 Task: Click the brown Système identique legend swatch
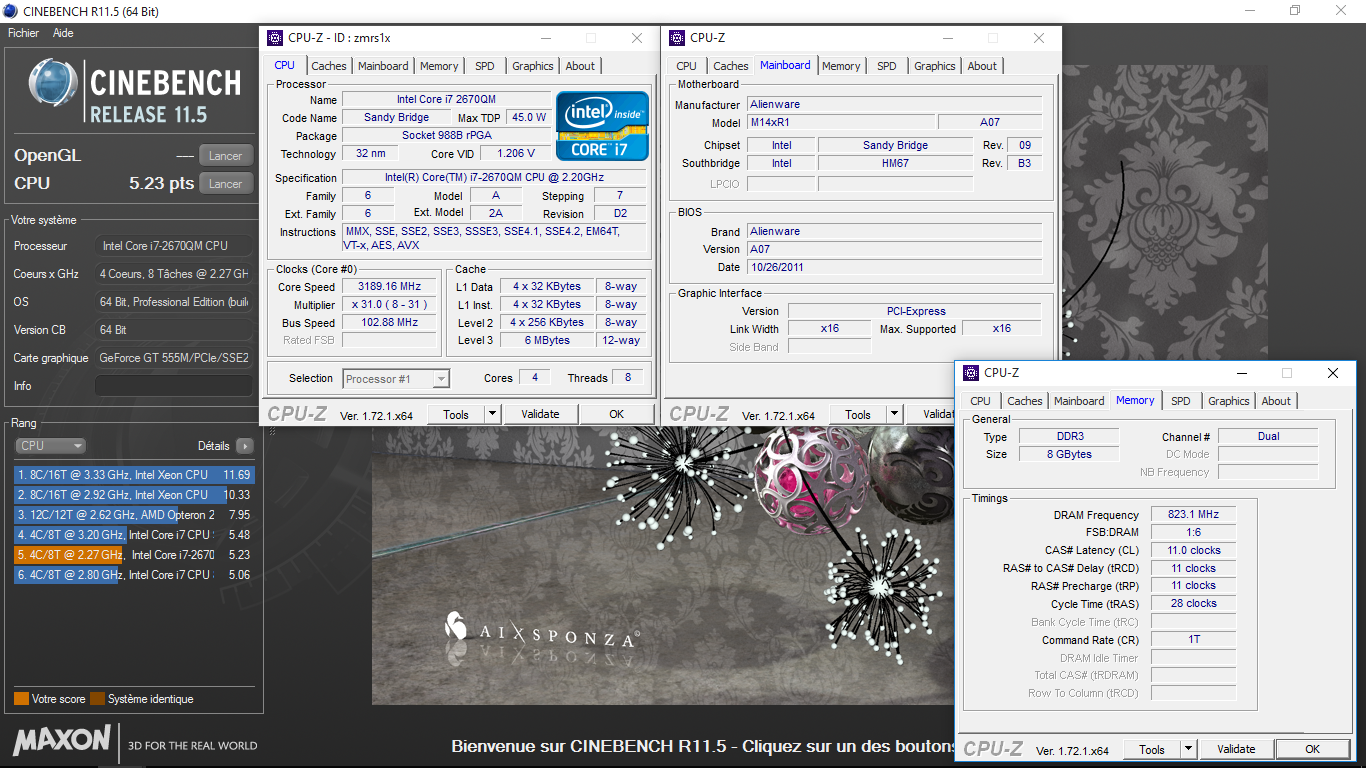[x=97, y=699]
